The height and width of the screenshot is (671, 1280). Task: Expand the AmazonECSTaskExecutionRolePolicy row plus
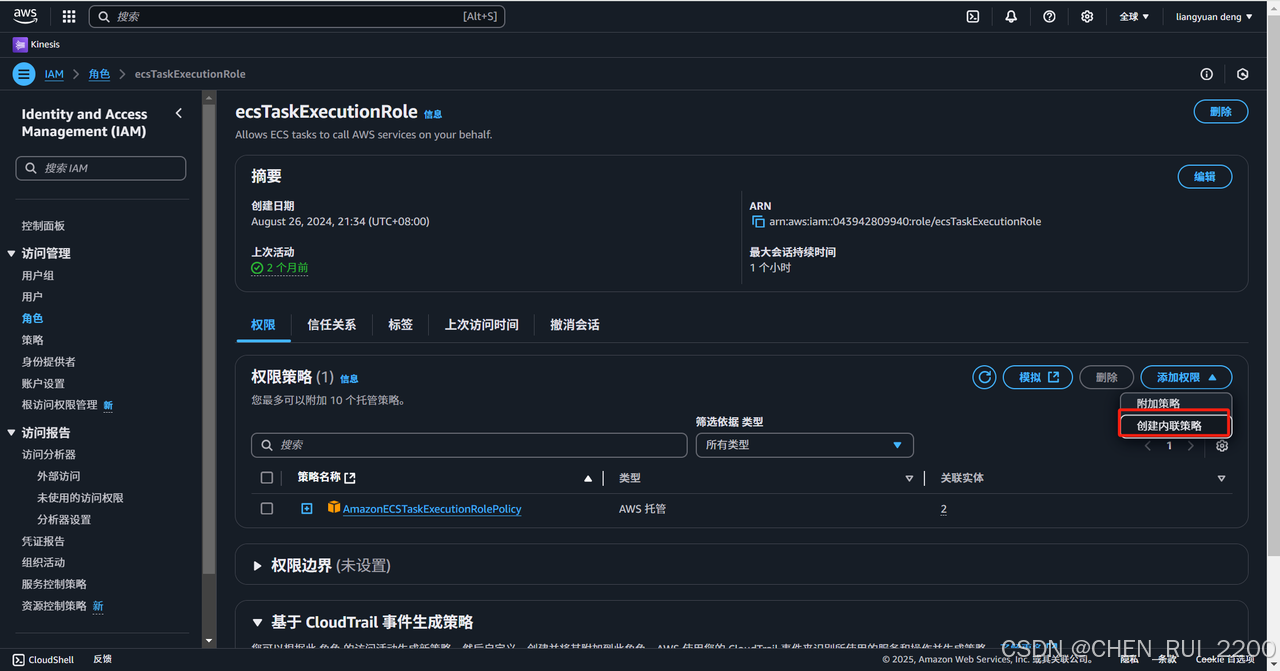[x=307, y=508]
